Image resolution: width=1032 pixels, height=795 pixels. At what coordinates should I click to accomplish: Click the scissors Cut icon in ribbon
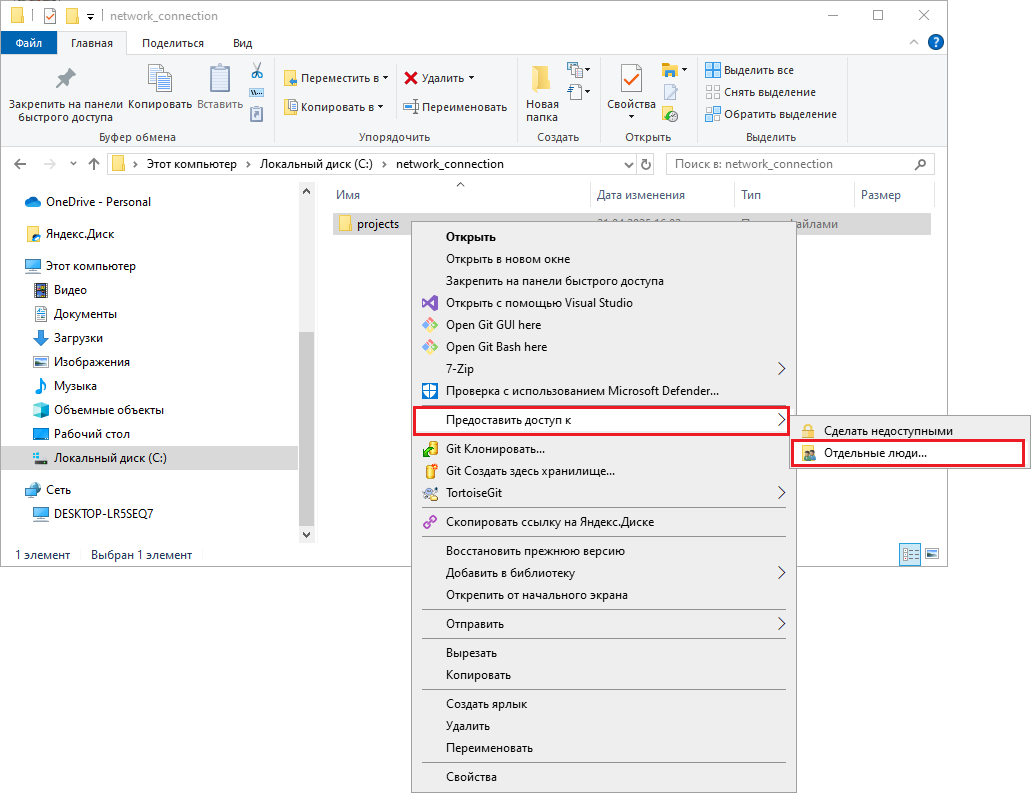click(x=256, y=71)
